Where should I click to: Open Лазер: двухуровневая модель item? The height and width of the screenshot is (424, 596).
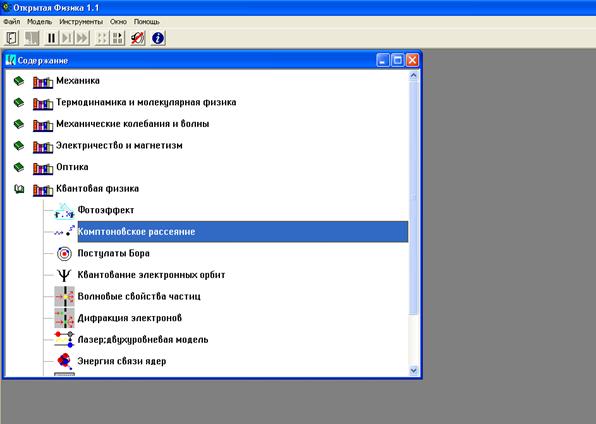[x=143, y=340]
